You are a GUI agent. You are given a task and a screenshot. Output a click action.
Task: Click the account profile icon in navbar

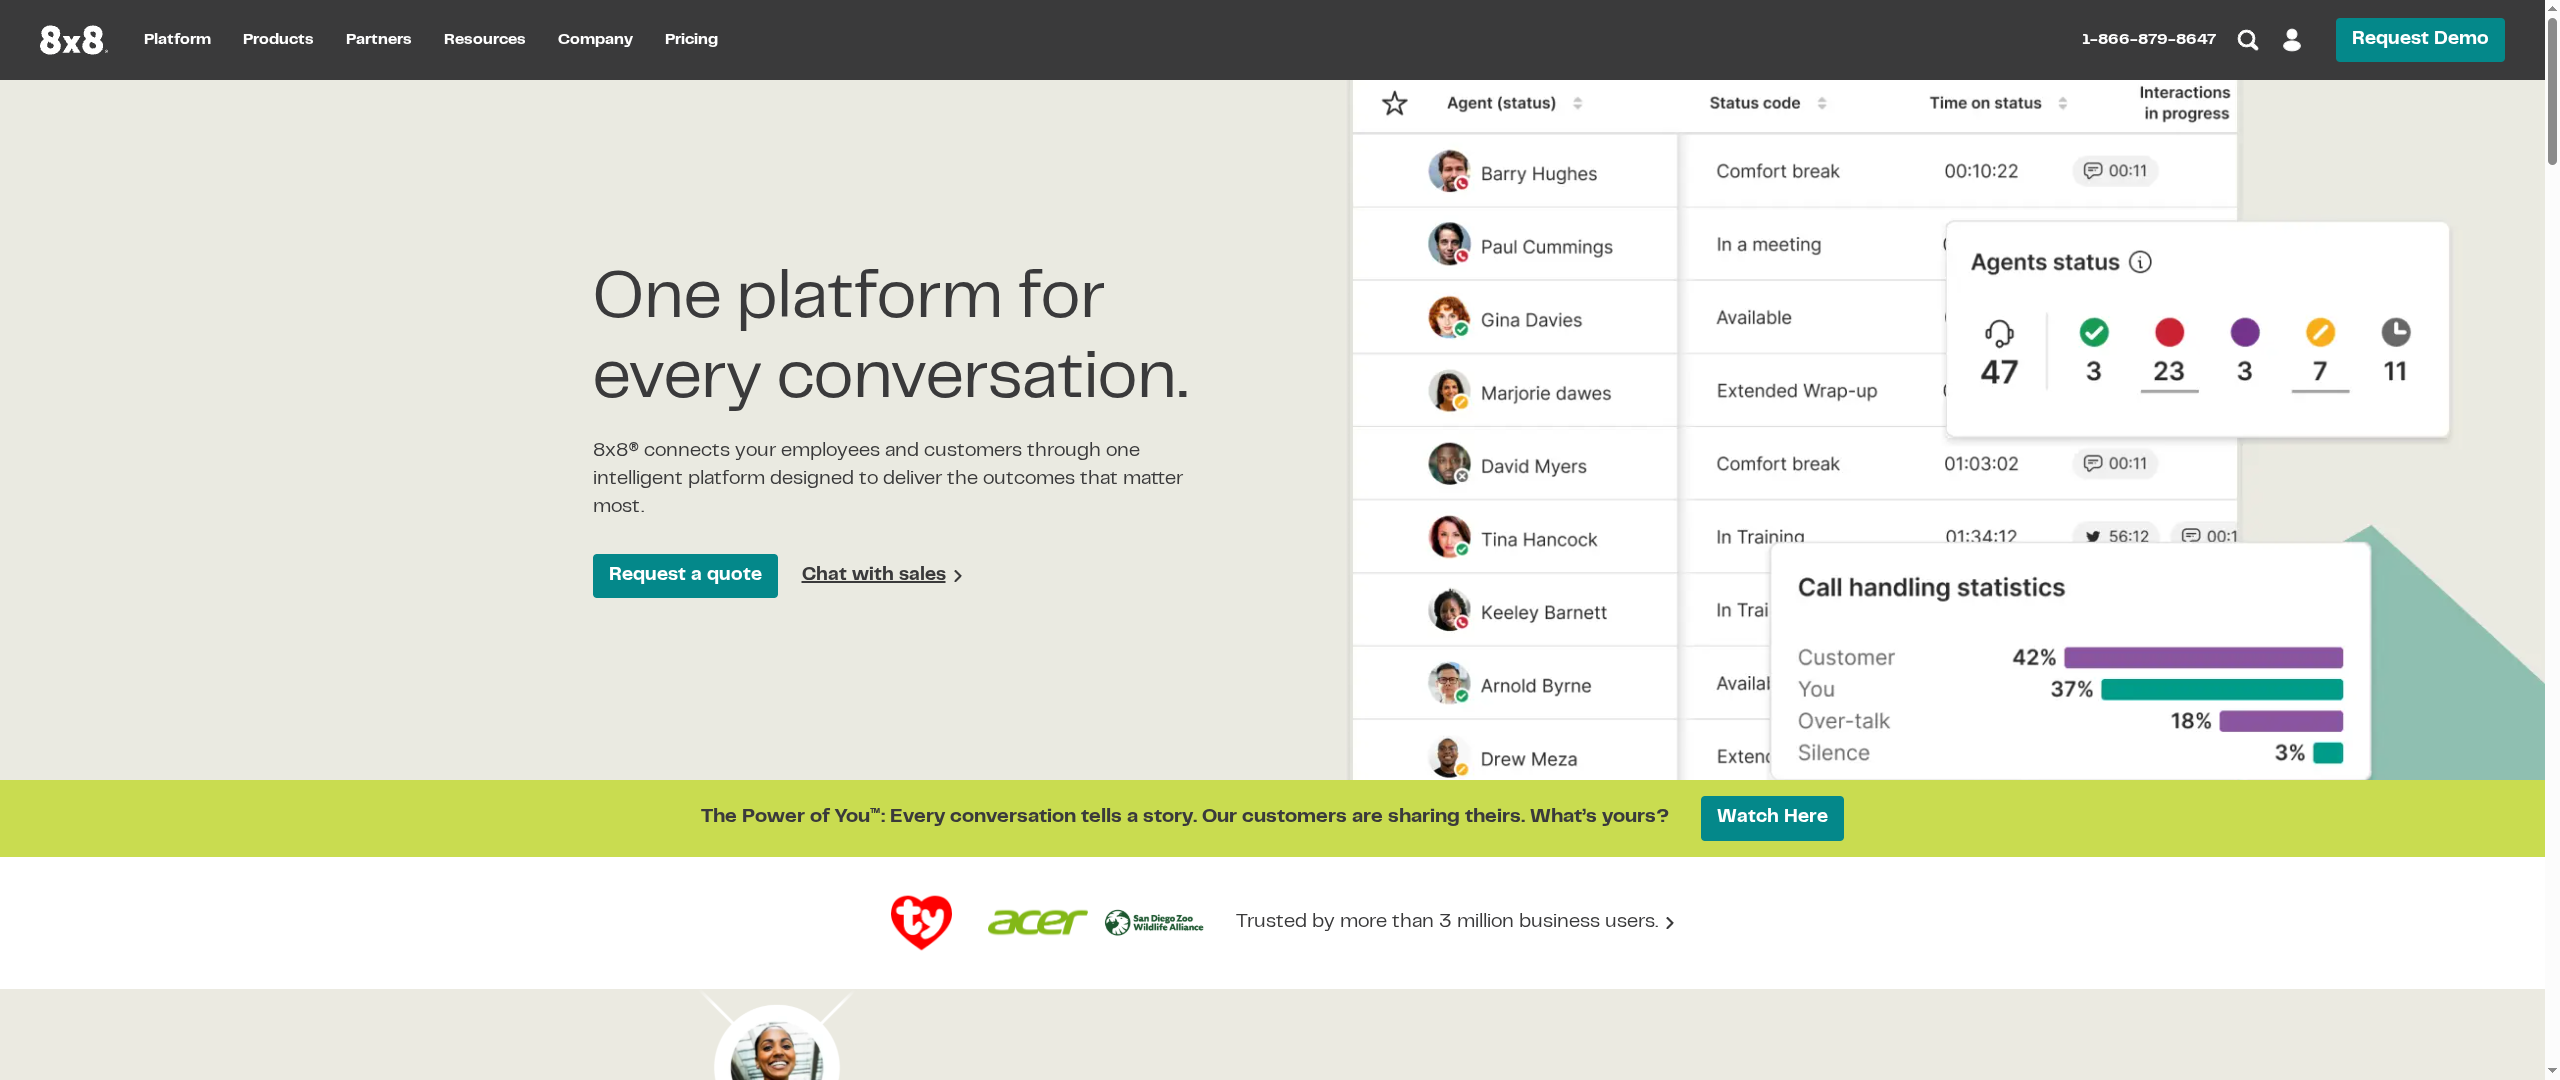point(2292,39)
